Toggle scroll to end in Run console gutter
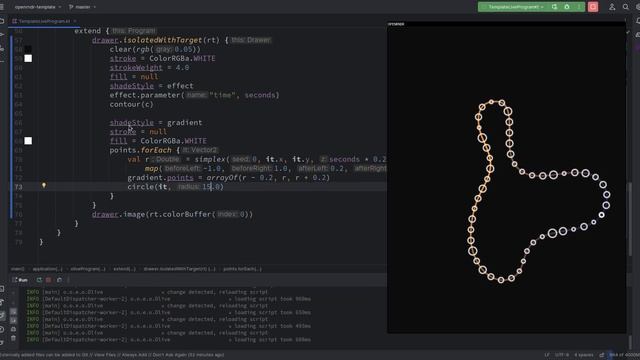640x360 pixels. (x=13, y=320)
